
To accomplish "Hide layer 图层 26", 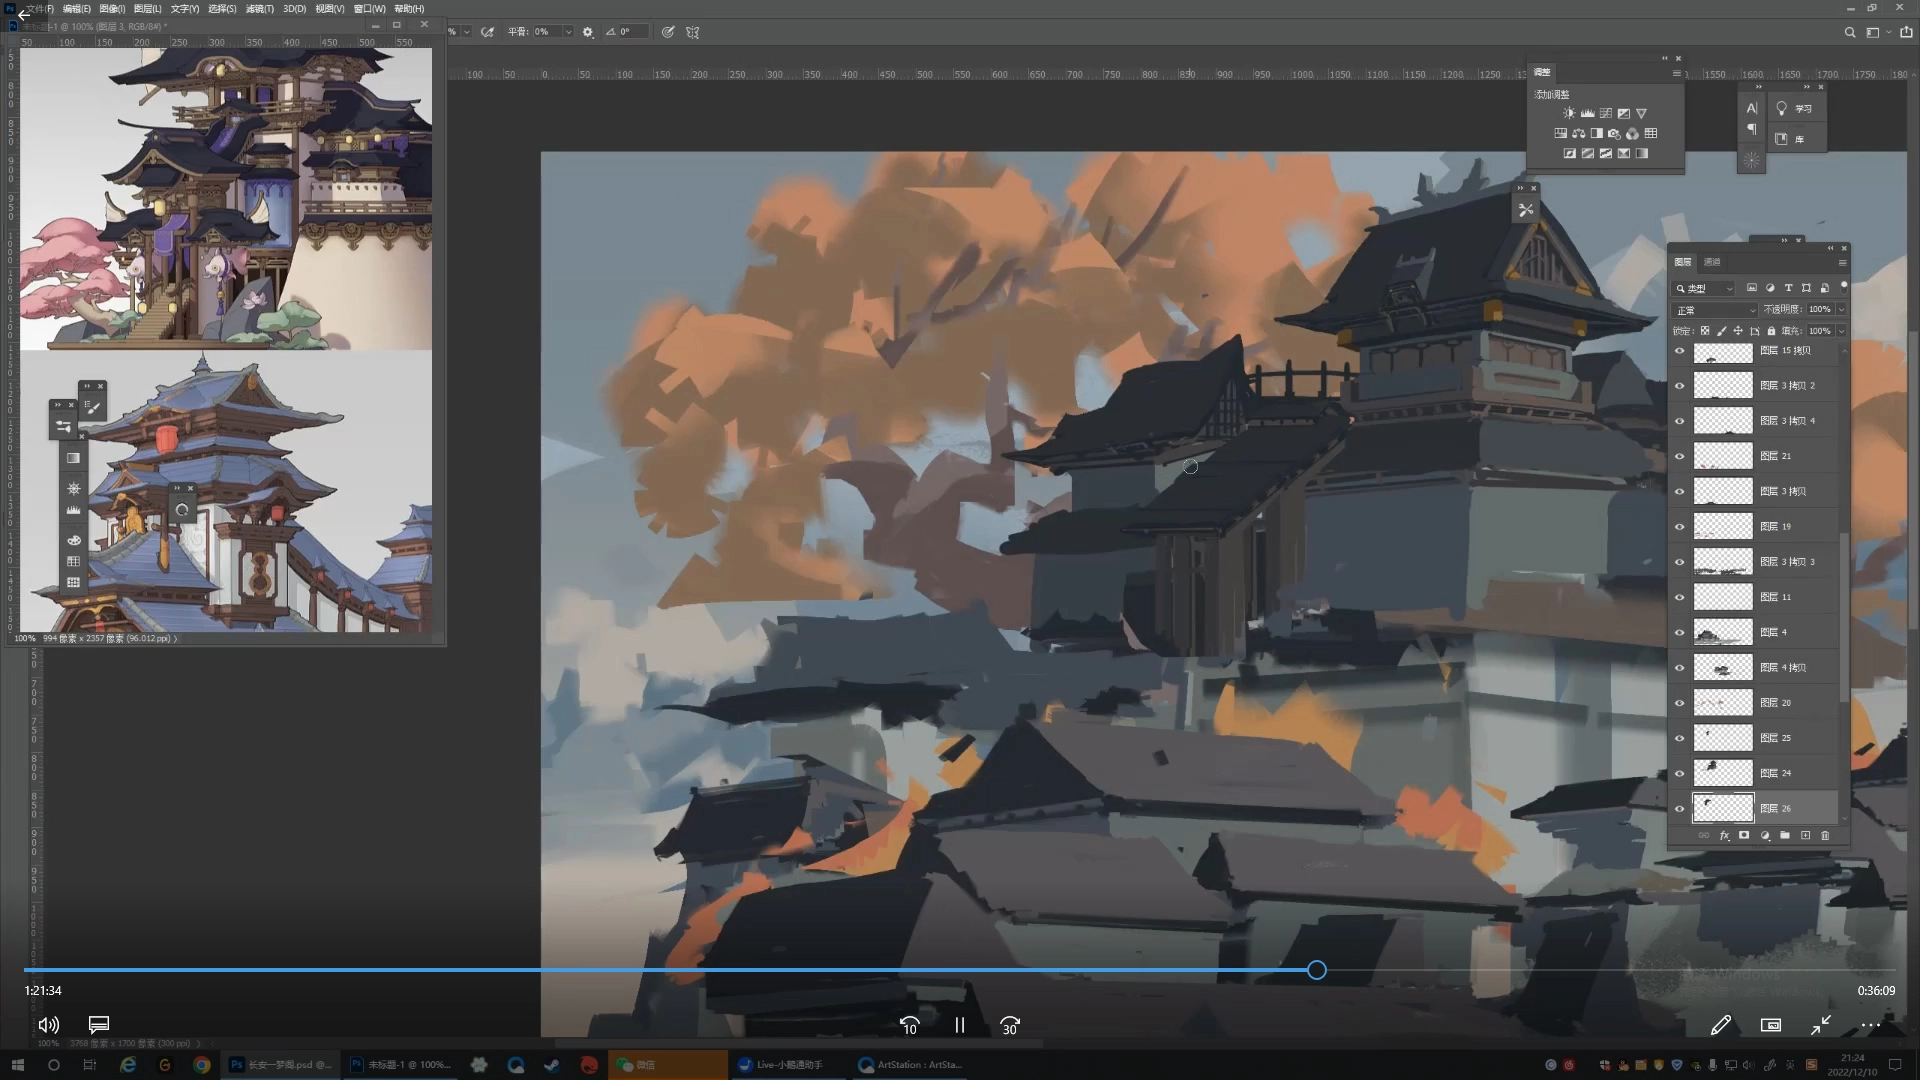I will [x=1680, y=808].
